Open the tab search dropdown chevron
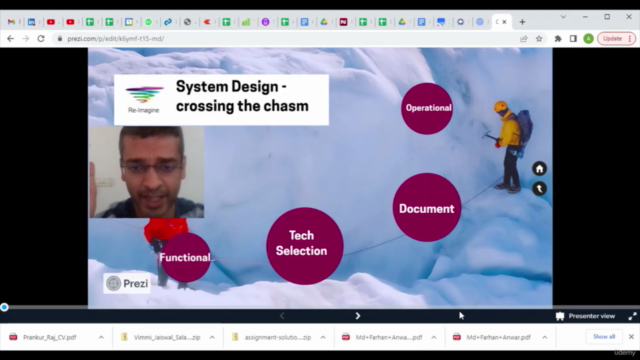Viewport: 640px width, 360px height. pyautogui.click(x=563, y=17)
